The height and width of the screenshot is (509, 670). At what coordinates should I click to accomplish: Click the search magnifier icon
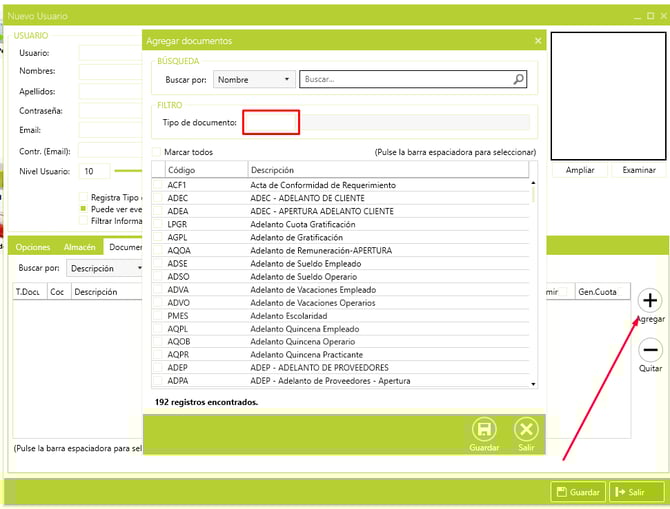(x=518, y=79)
